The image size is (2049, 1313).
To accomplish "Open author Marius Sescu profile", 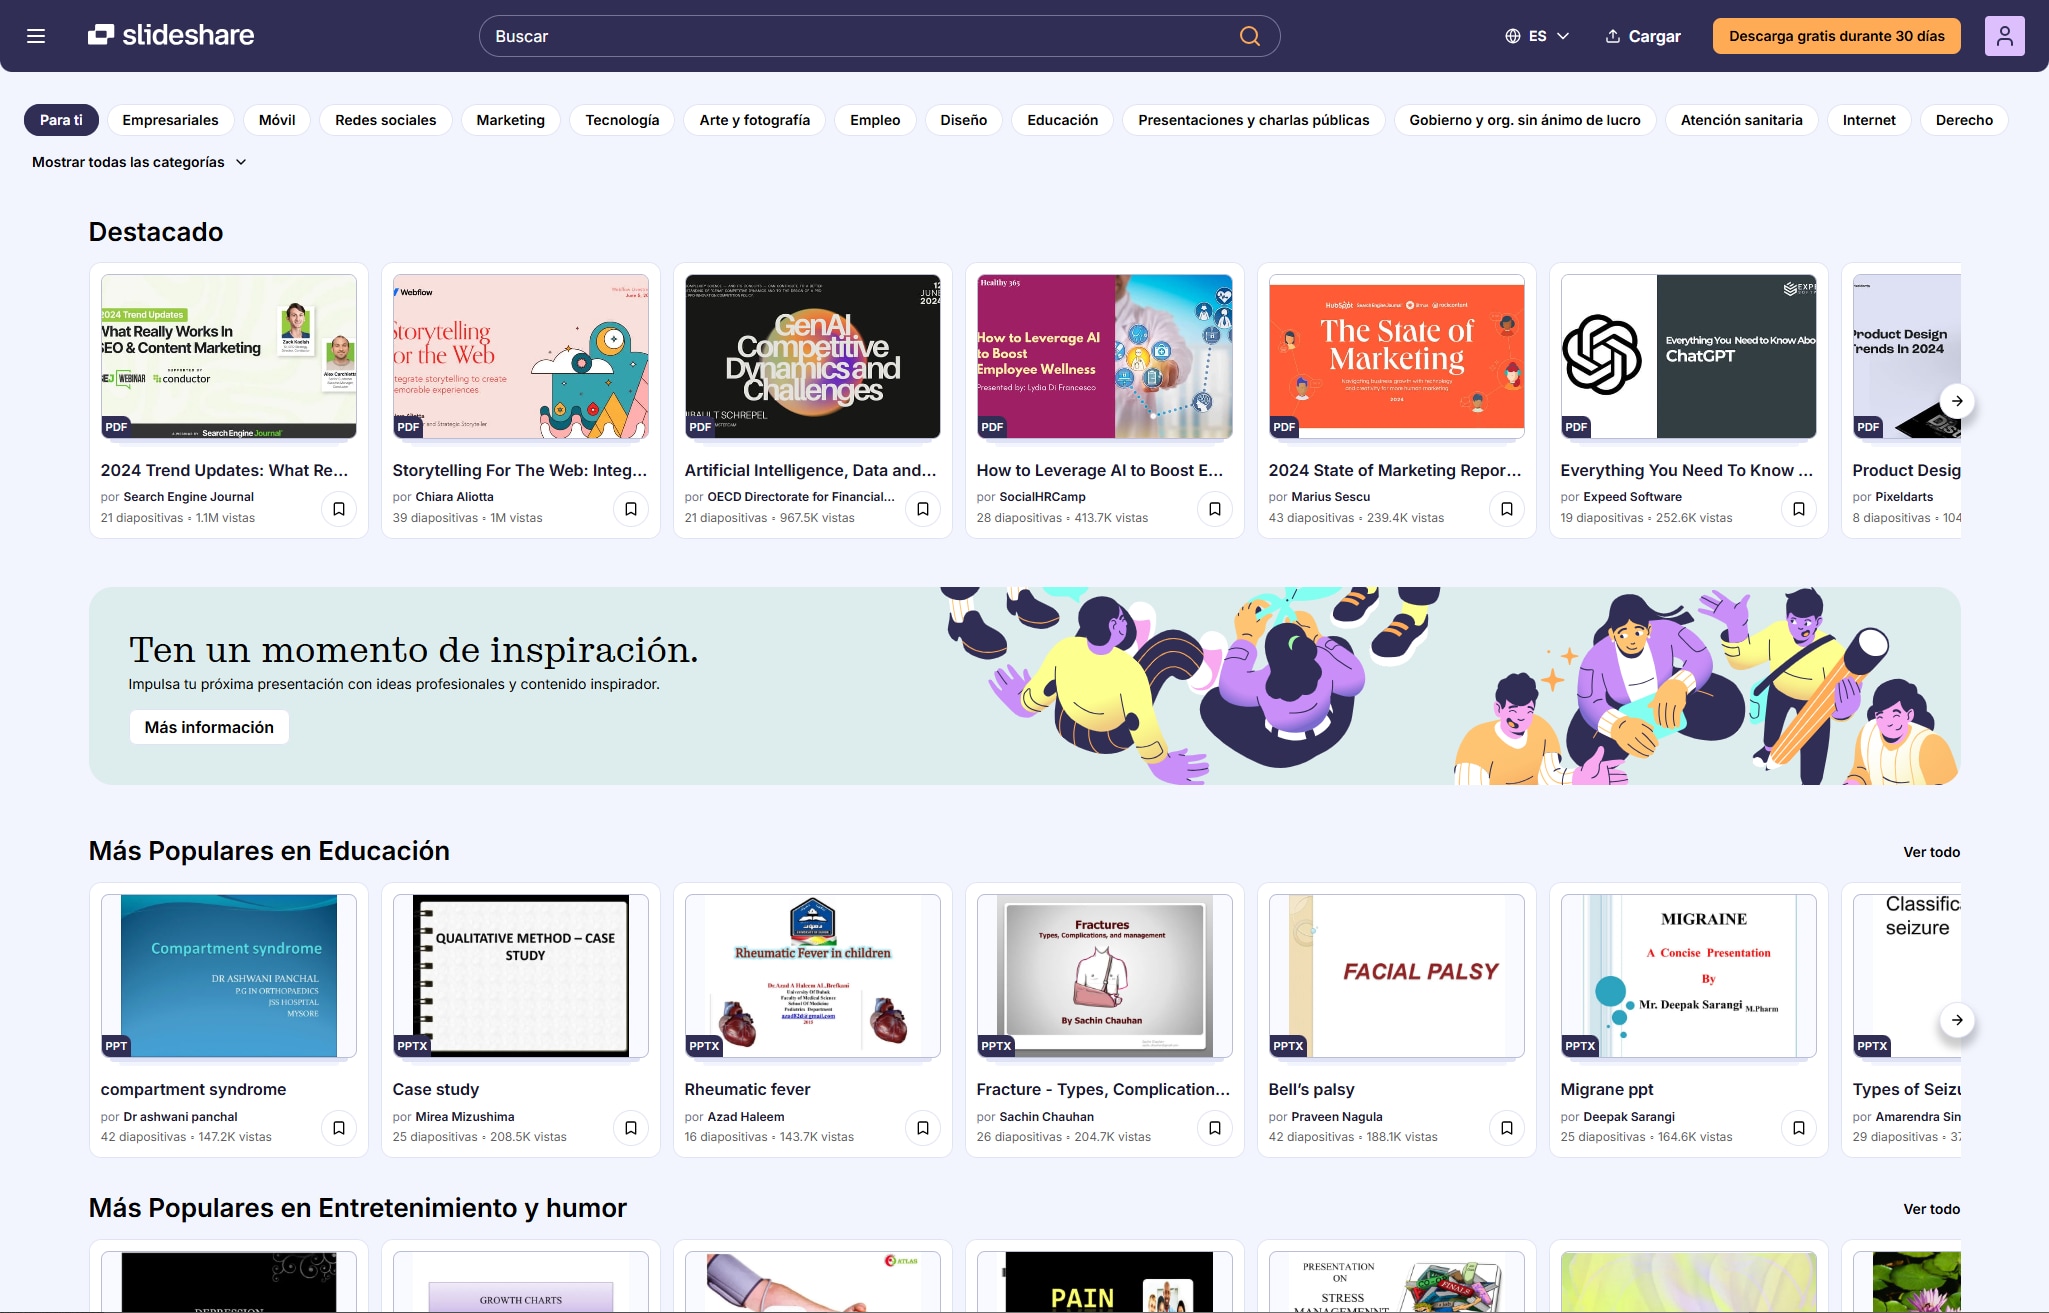I will pyautogui.click(x=1330, y=497).
